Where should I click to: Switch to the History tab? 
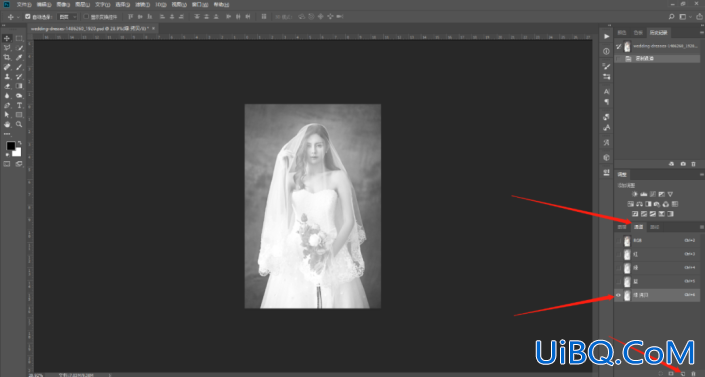[658, 32]
